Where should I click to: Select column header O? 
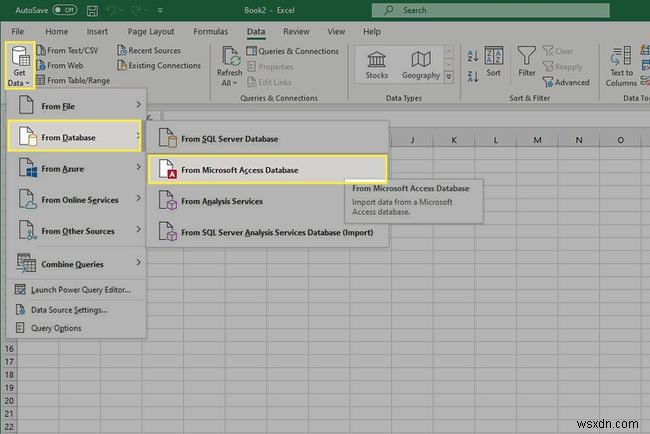[621, 140]
